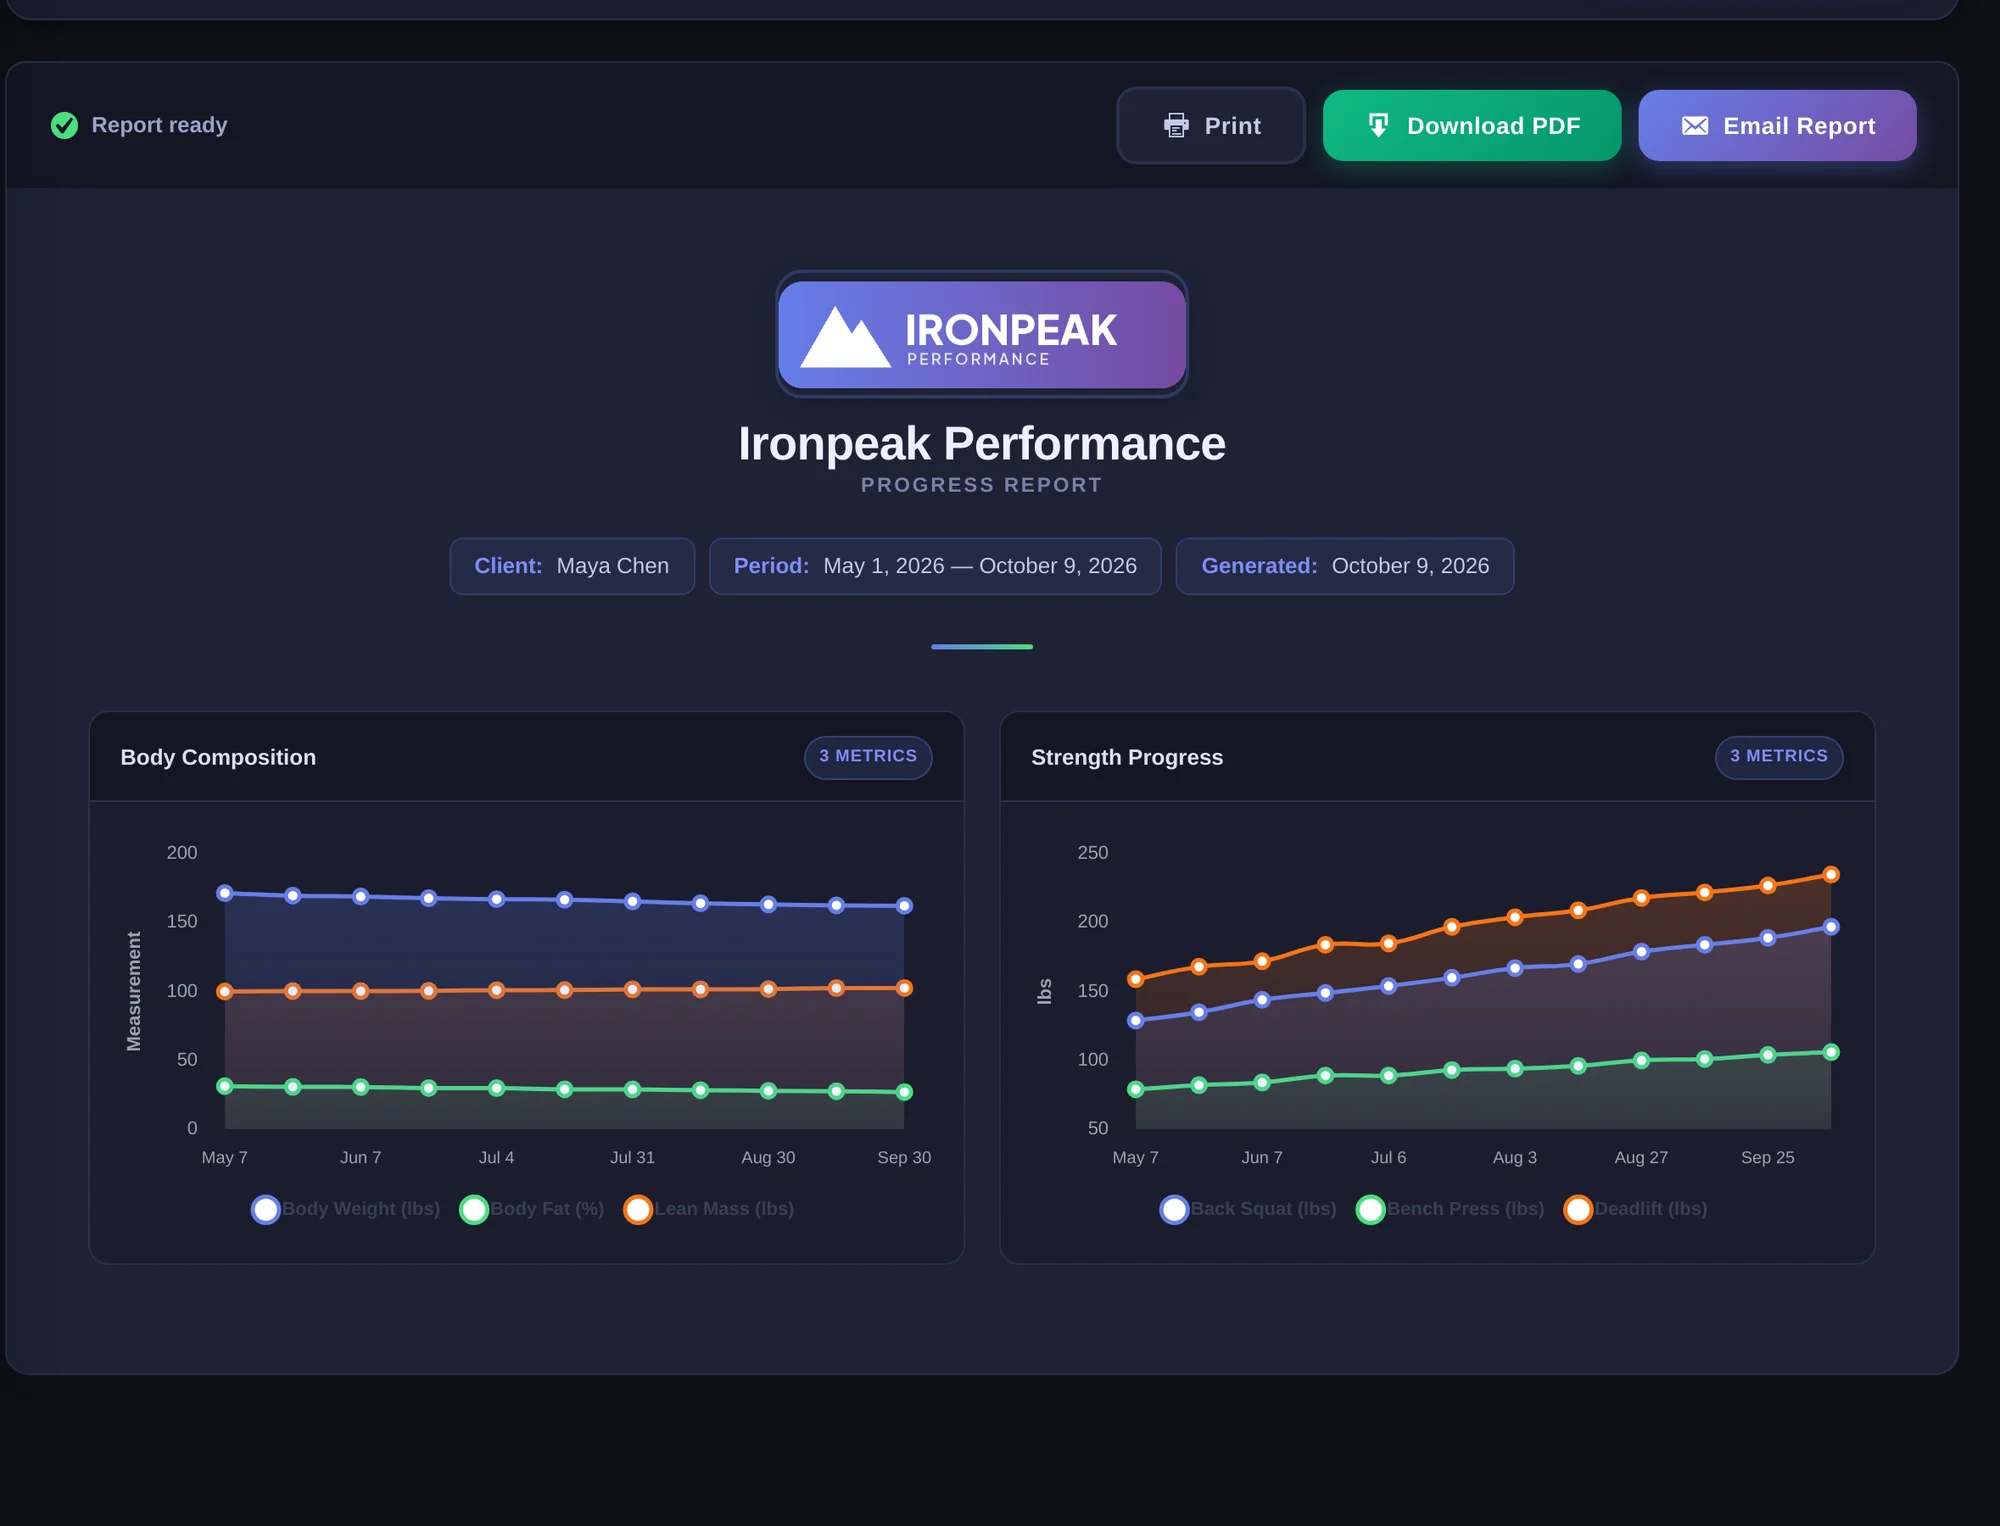Click the 3 METRICS badge on Strength Progress

pos(1779,757)
